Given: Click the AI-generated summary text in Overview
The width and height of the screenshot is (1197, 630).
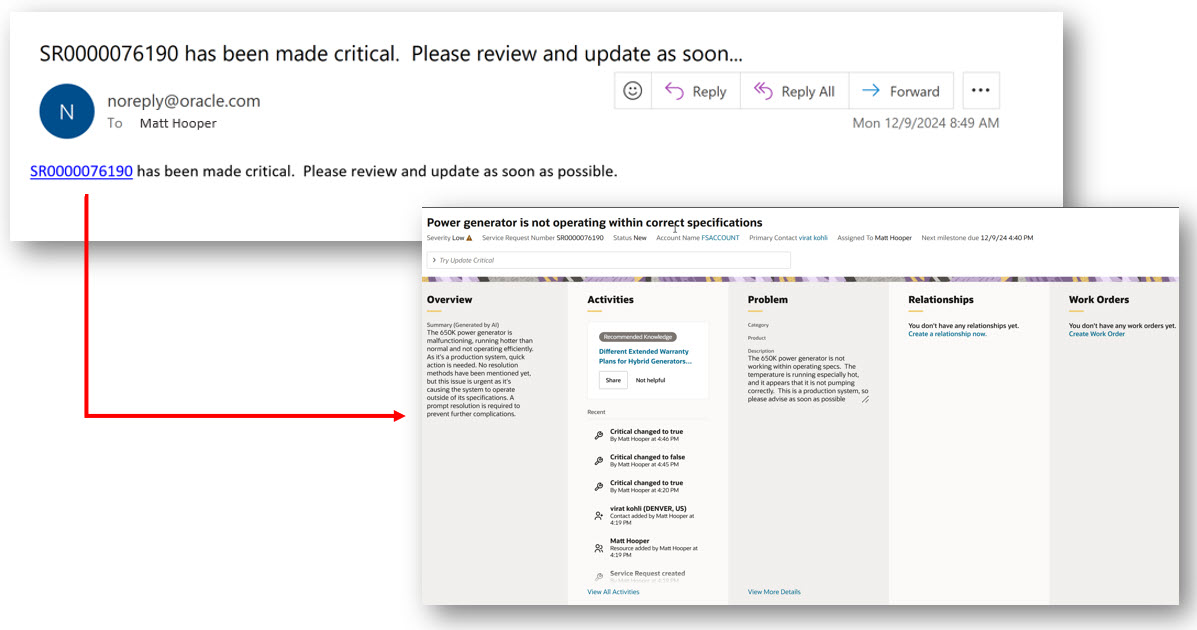Looking at the screenshot, I should 479,373.
